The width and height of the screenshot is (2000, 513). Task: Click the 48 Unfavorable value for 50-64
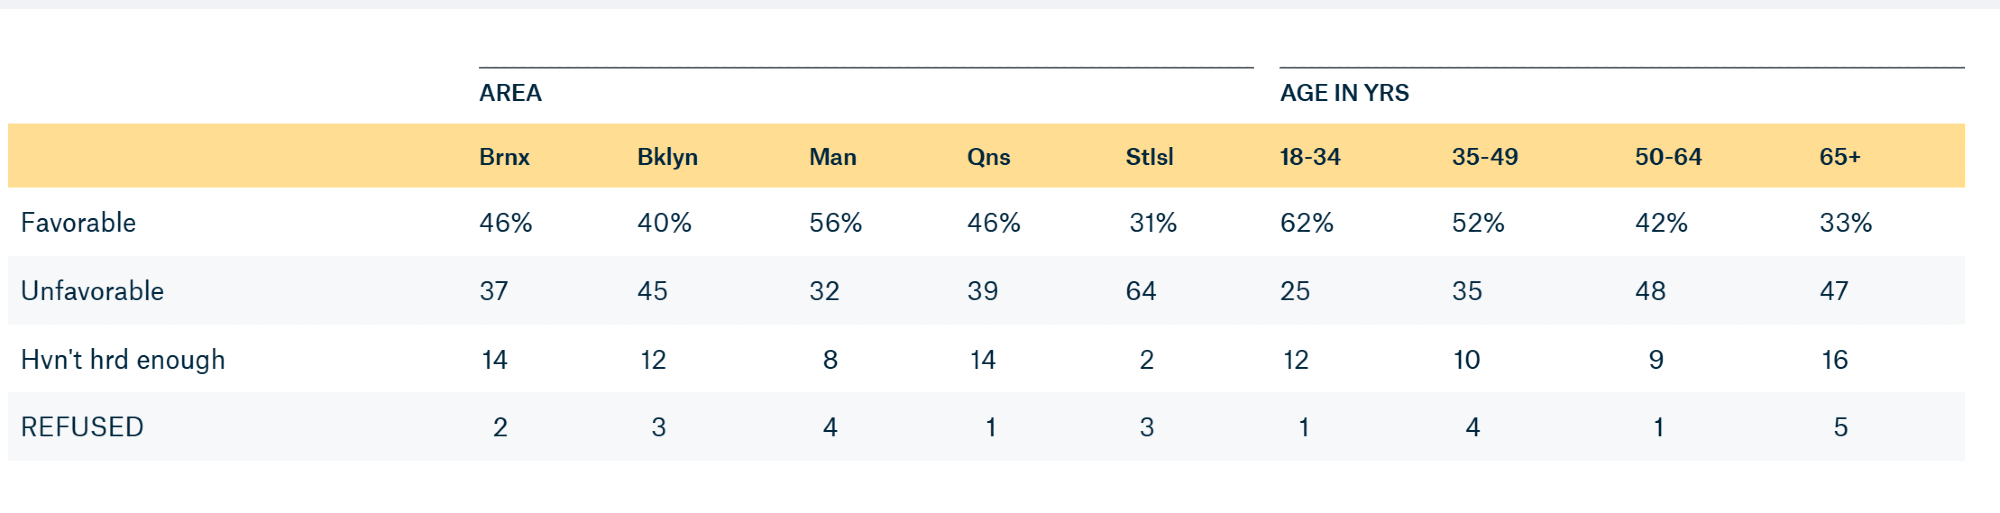(x=1650, y=291)
